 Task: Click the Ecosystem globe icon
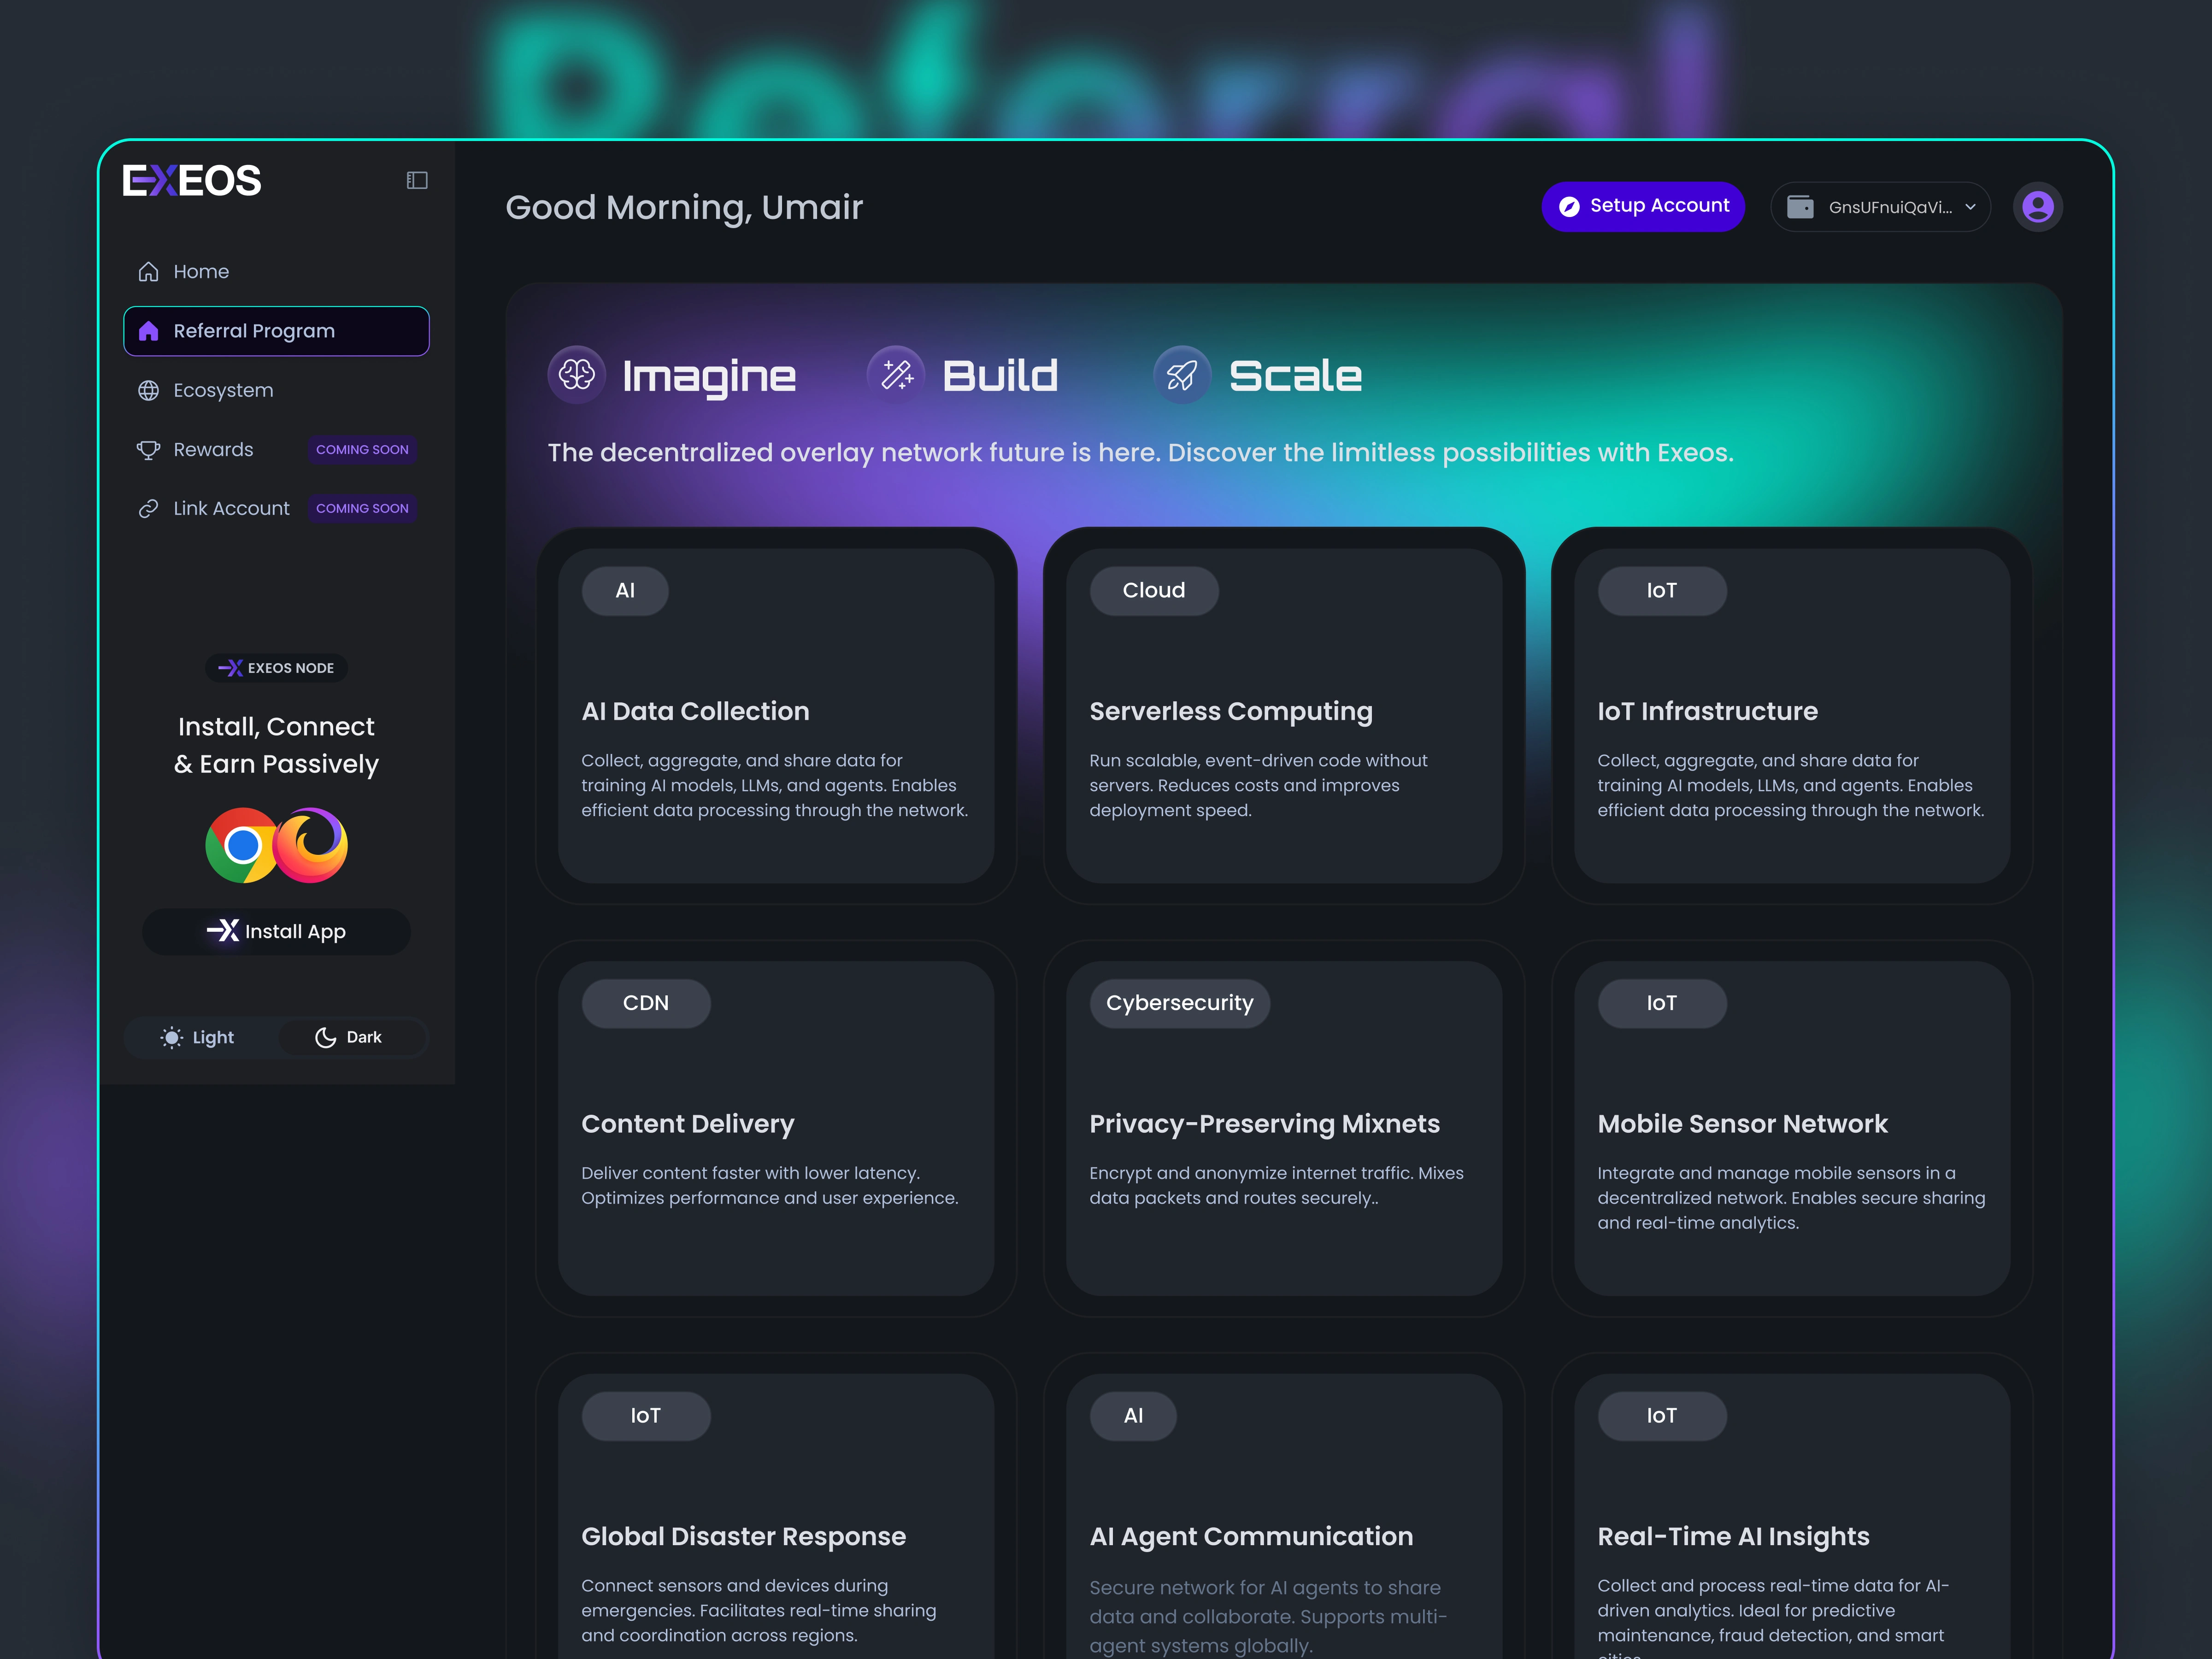149,391
